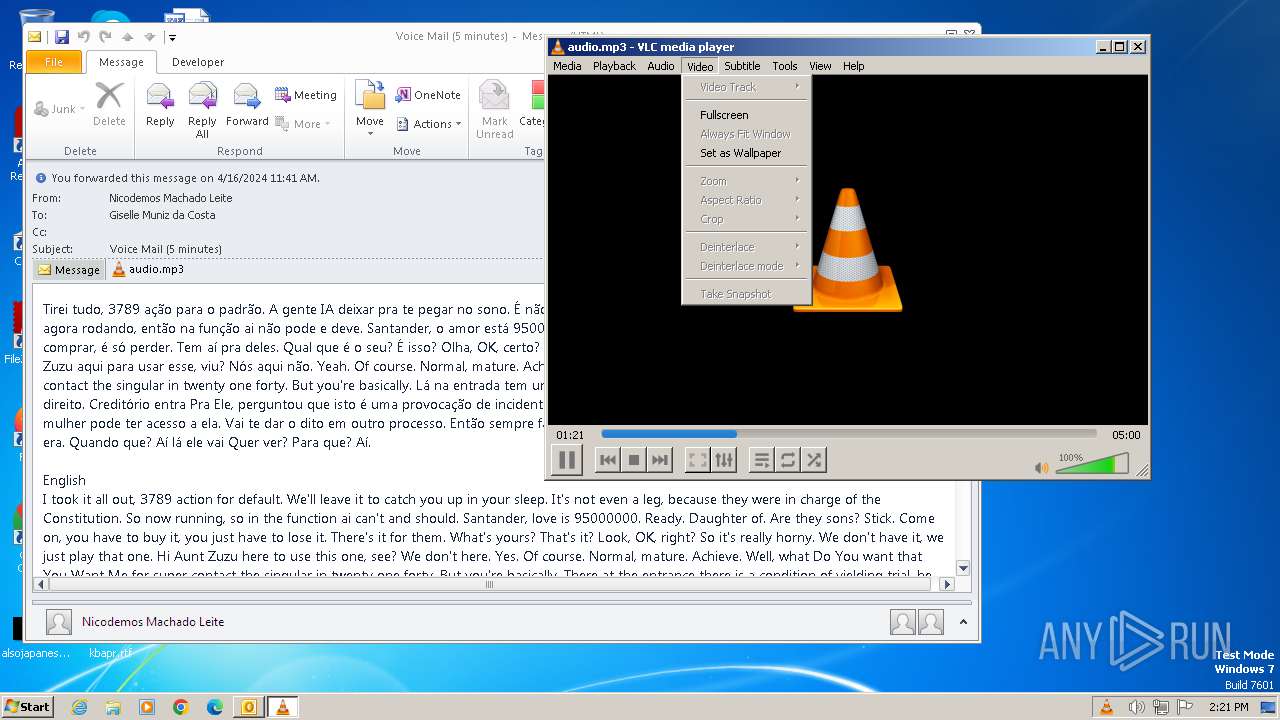Toggle the VLC playlist view
Screen dimensions: 1280x720
pyautogui.click(x=761, y=460)
